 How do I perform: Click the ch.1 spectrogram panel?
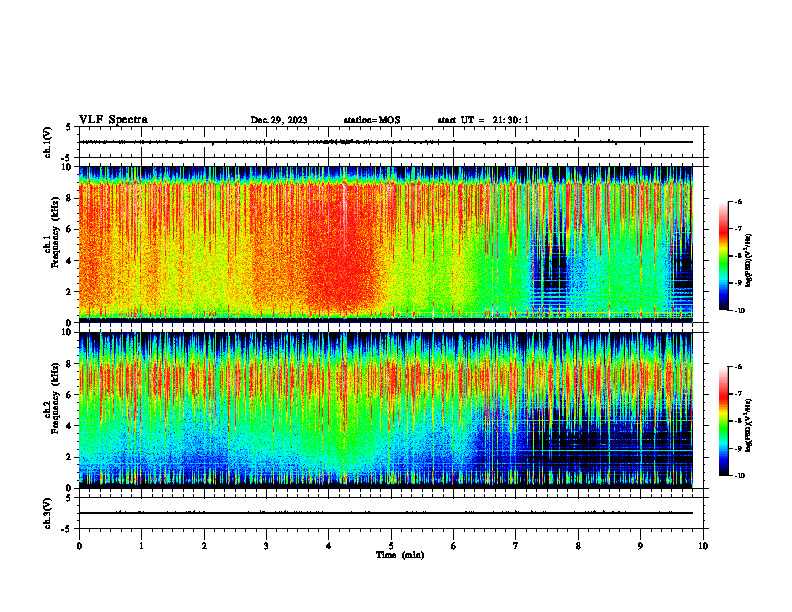[385, 244]
